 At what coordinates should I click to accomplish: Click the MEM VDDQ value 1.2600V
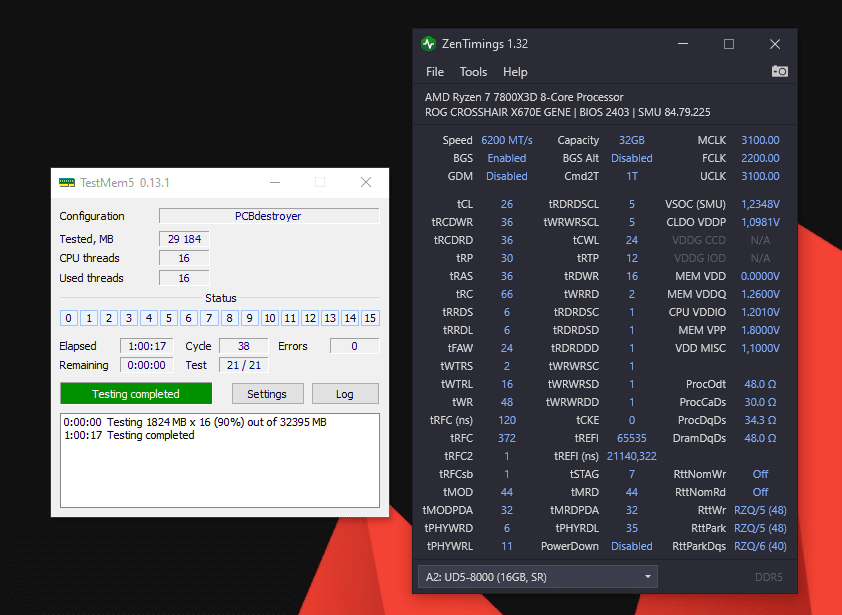pyautogui.click(x=760, y=294)
